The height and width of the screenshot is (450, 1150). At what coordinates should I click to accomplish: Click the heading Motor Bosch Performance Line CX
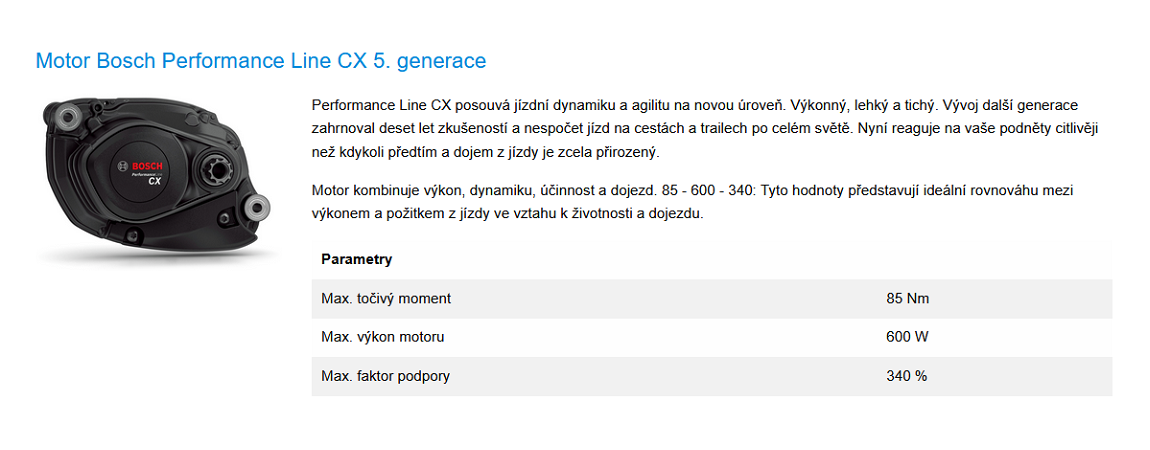click(261, 61)
